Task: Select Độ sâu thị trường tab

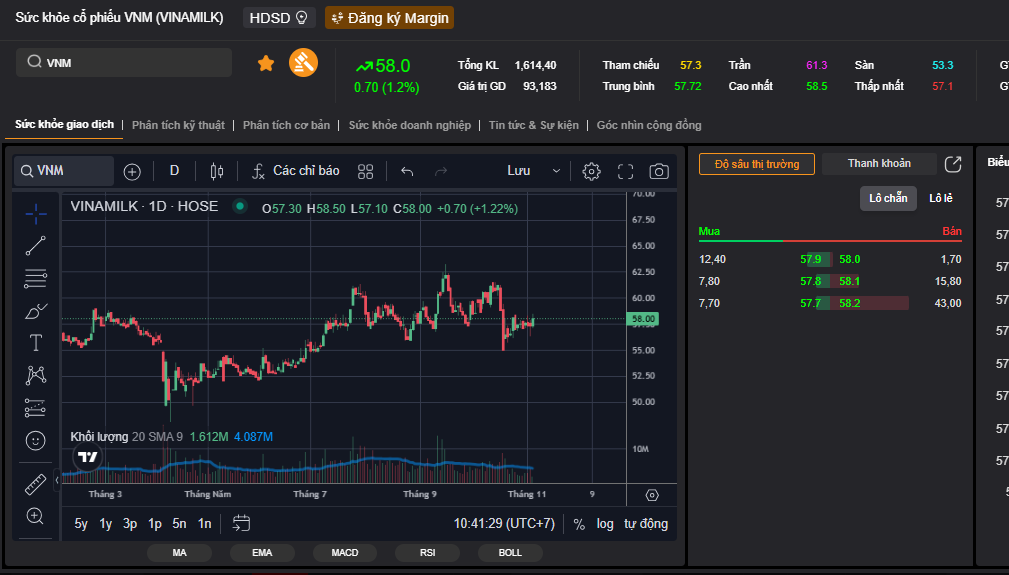Action: [x=757, y=164]
